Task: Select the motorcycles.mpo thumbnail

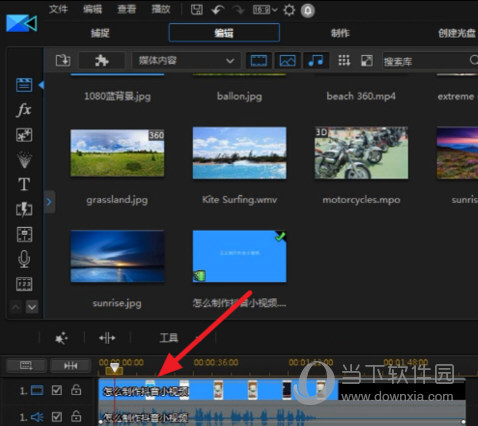Action: point(361,153)
